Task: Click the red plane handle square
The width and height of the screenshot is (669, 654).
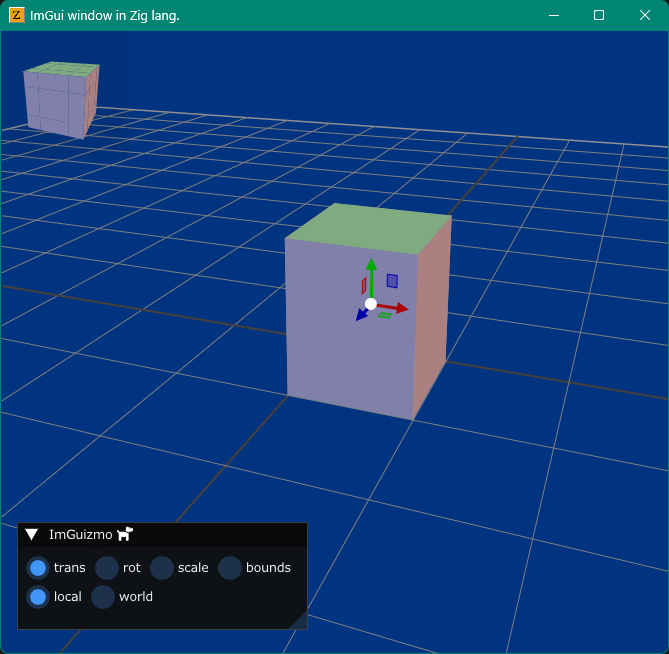Action: click(364, 285)
